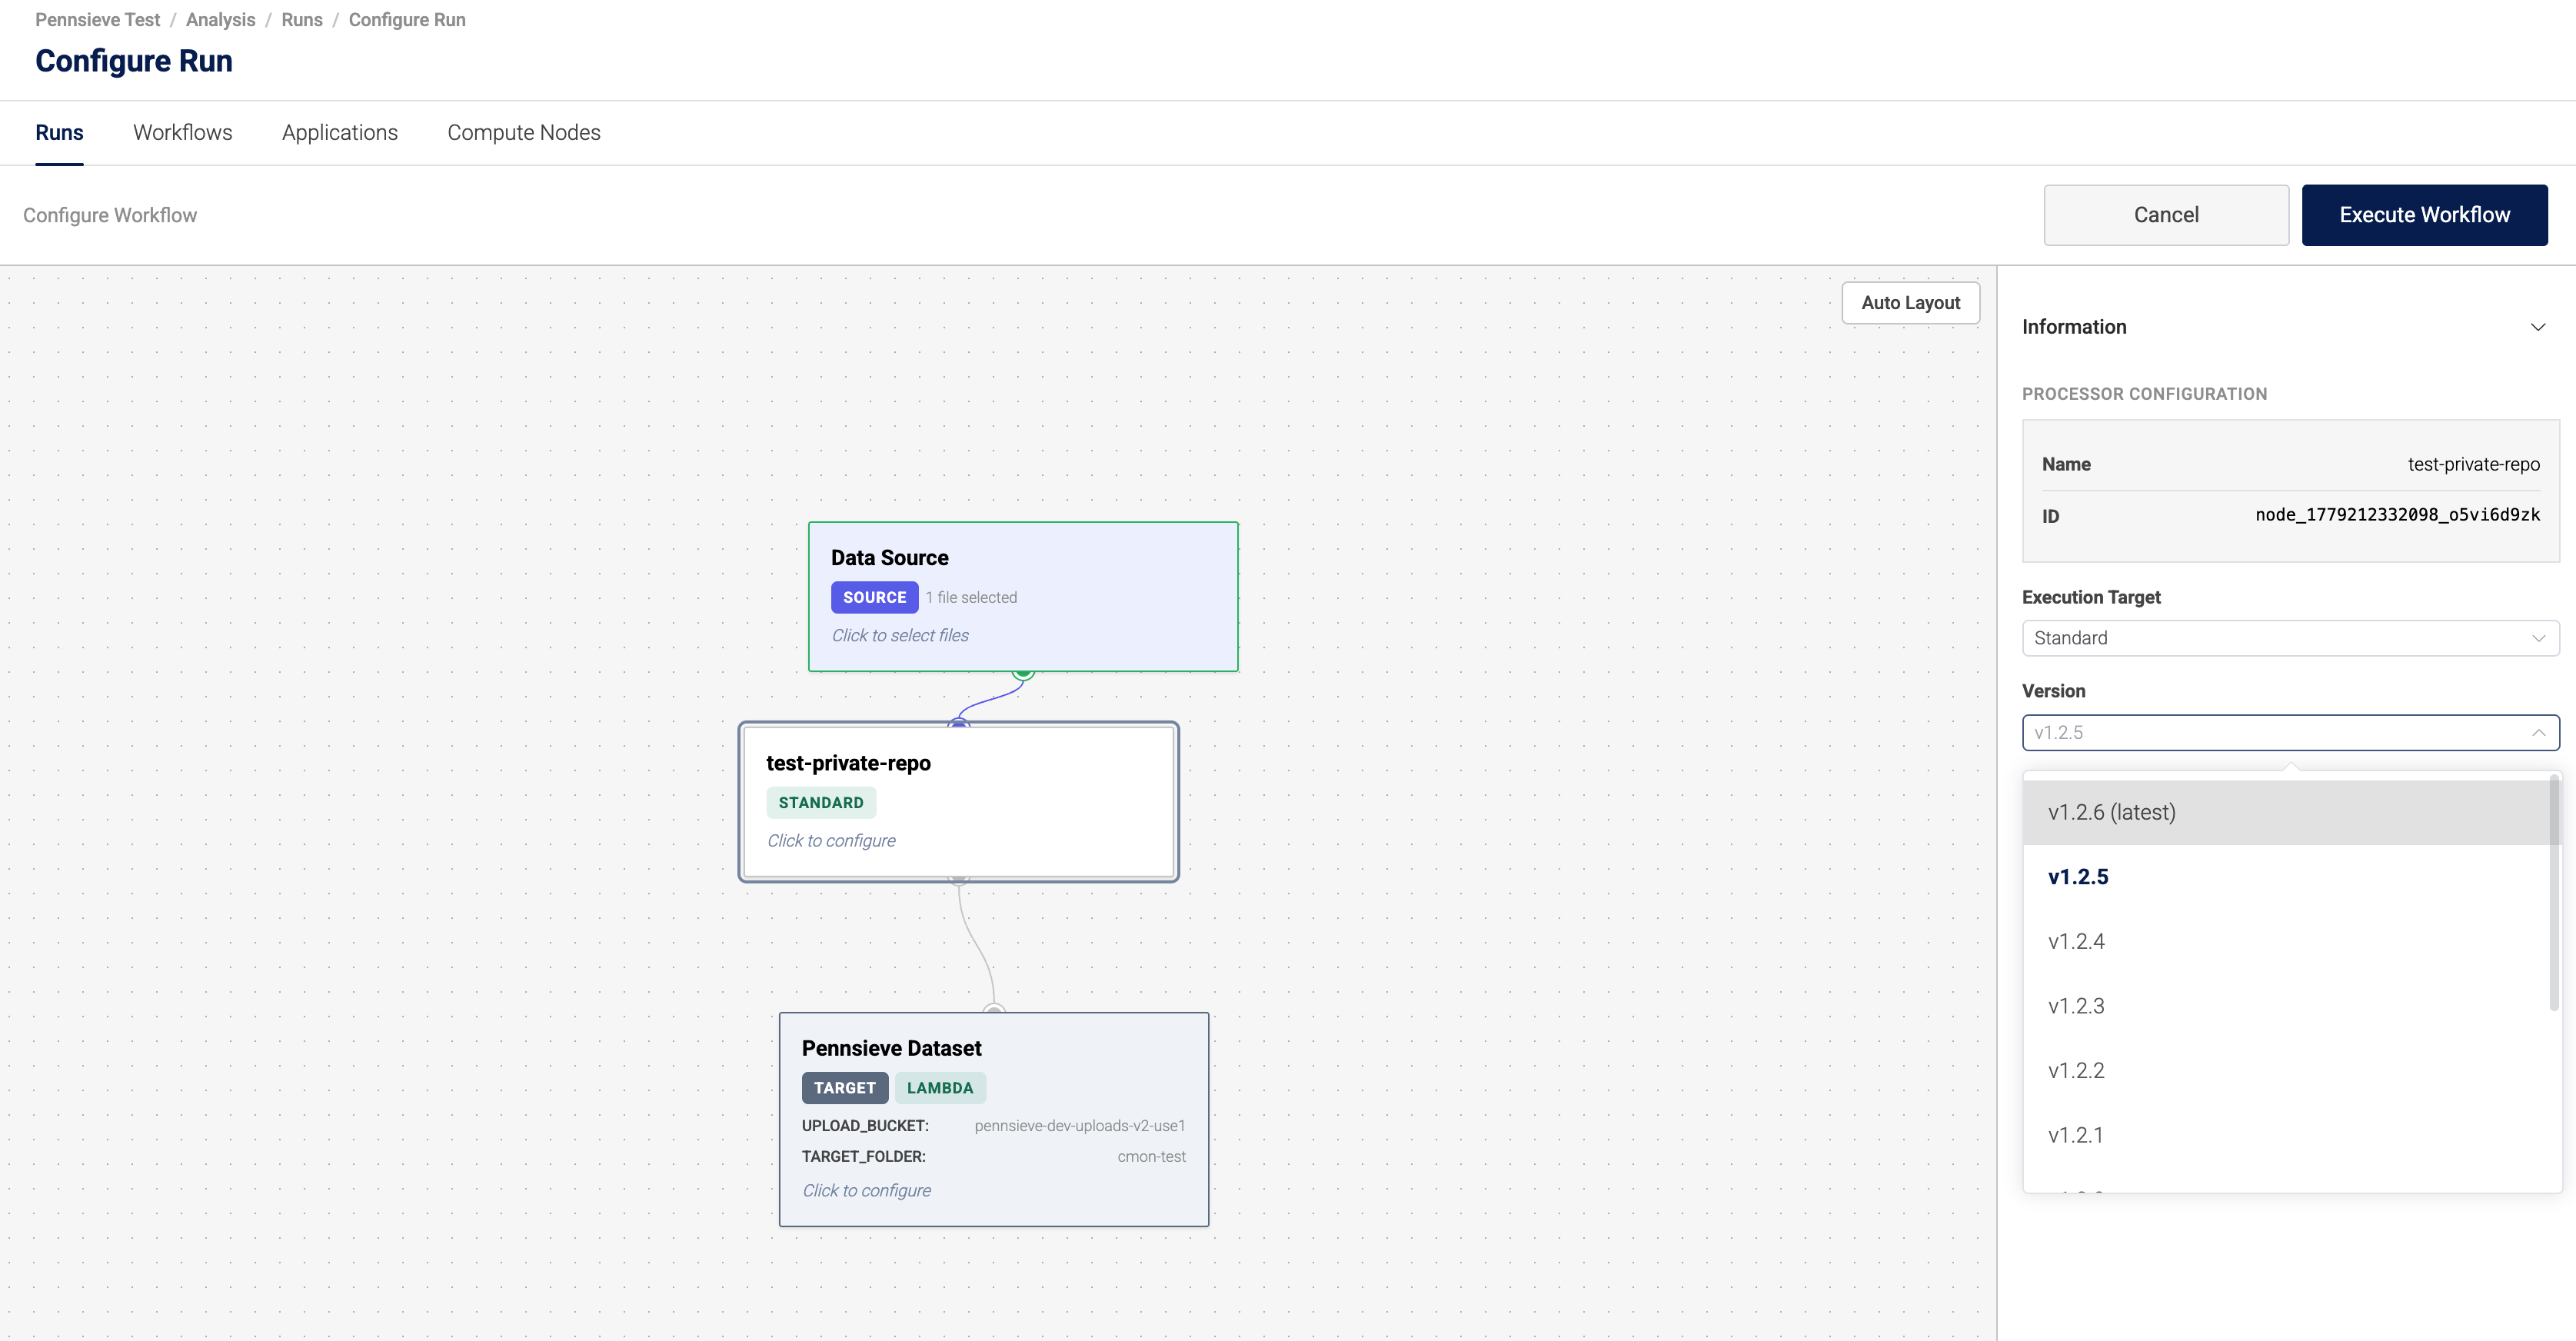The image size is (2576, 1341).
Task: Pick version v1.2.1
Action: 2286,1135
